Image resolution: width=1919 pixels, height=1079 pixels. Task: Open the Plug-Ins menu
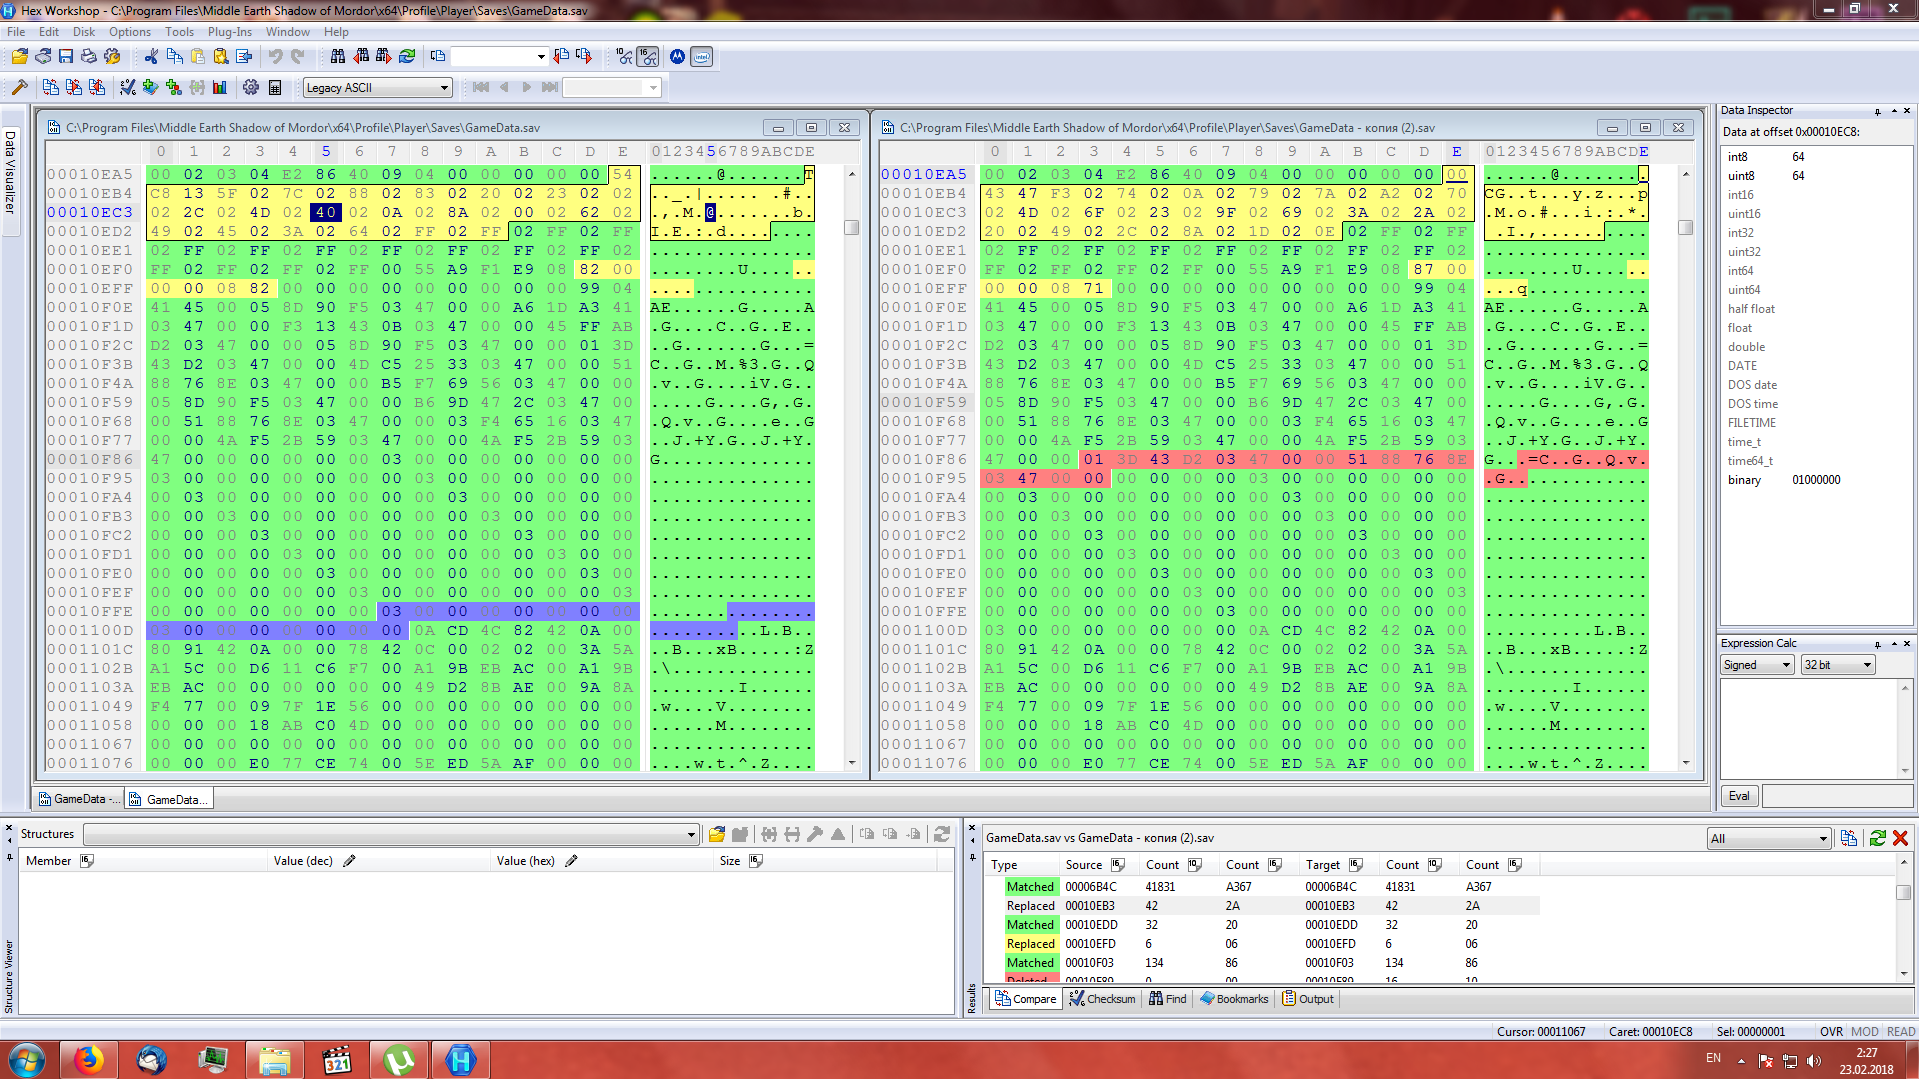point(230,32)
